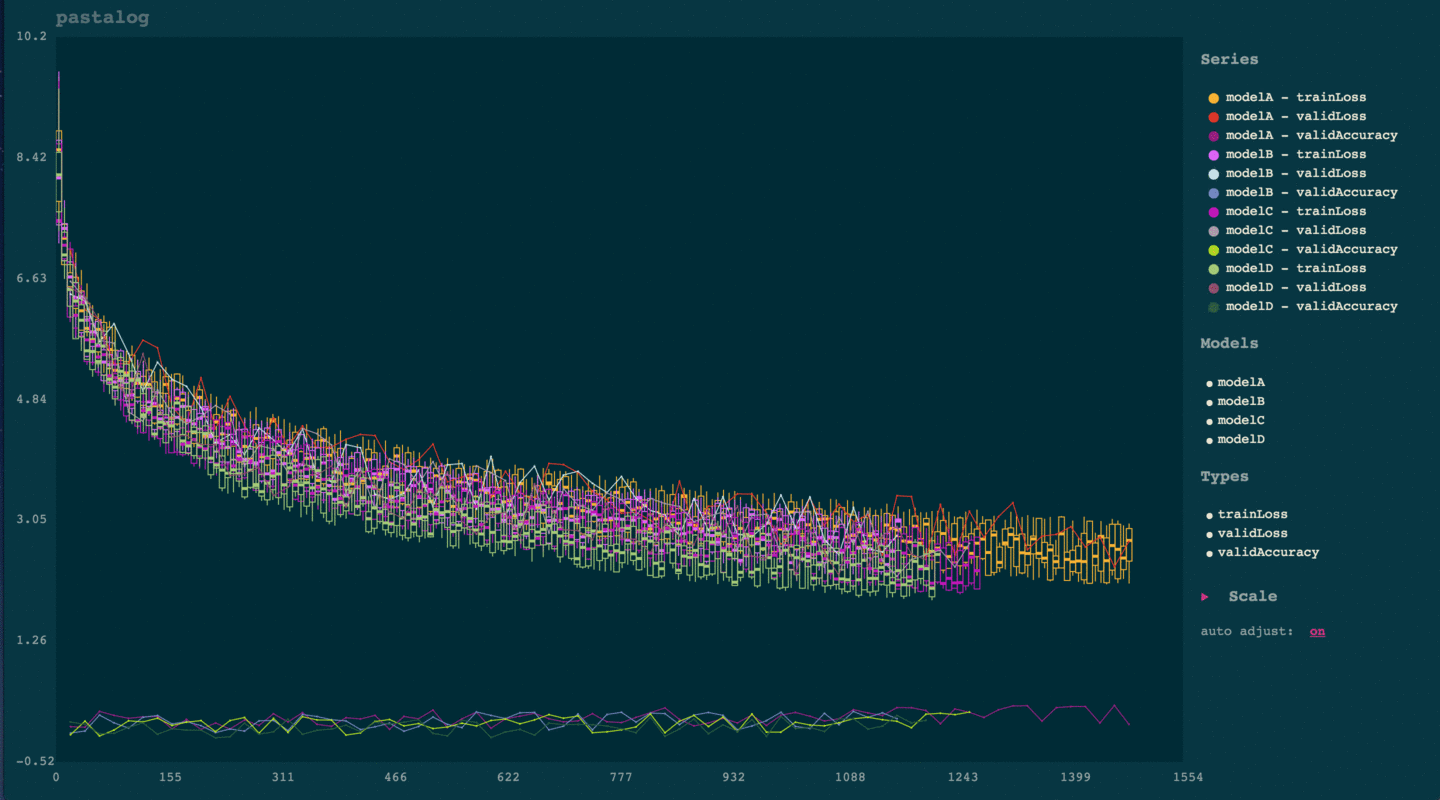Image resolution: width=1440 pixels, height=800 pixels.
Task: Toggle the validLoss type filter
Action: [1253, 533]
